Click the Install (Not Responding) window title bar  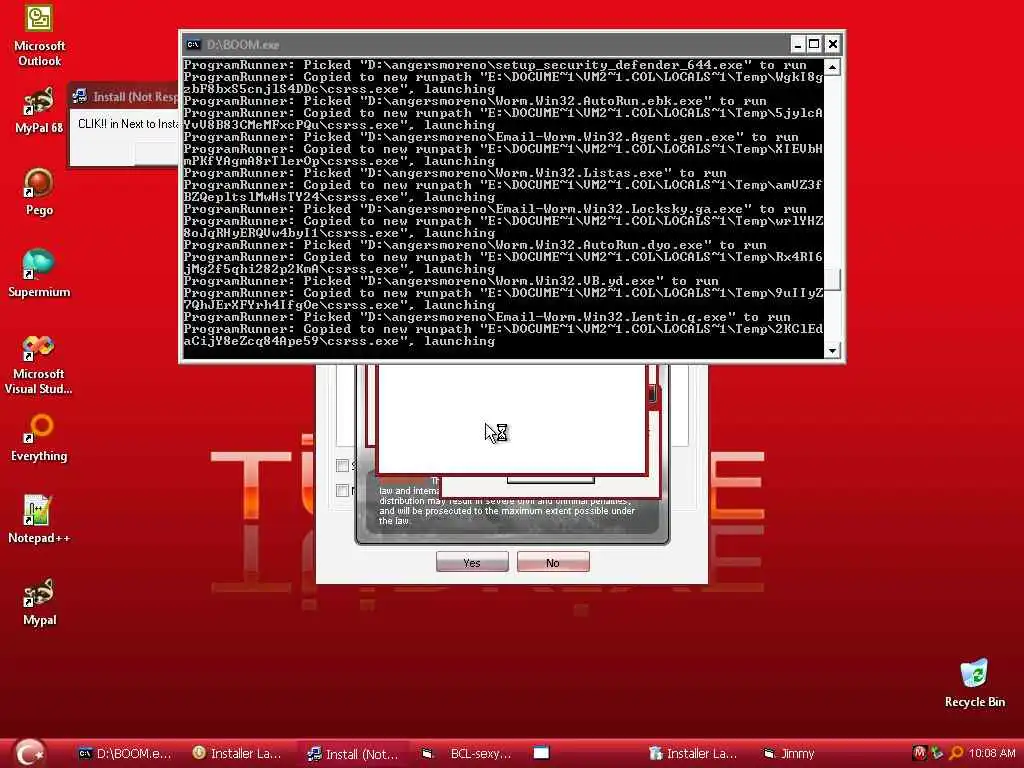click(x=124, y=97)
